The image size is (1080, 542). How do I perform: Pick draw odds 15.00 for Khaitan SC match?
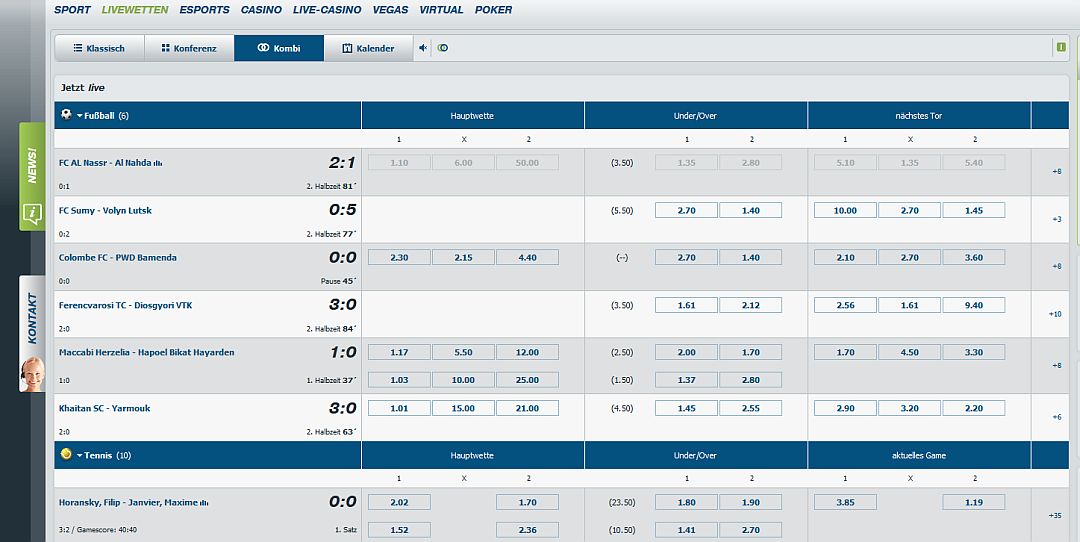pyautogui.click(x=464, y=408)
